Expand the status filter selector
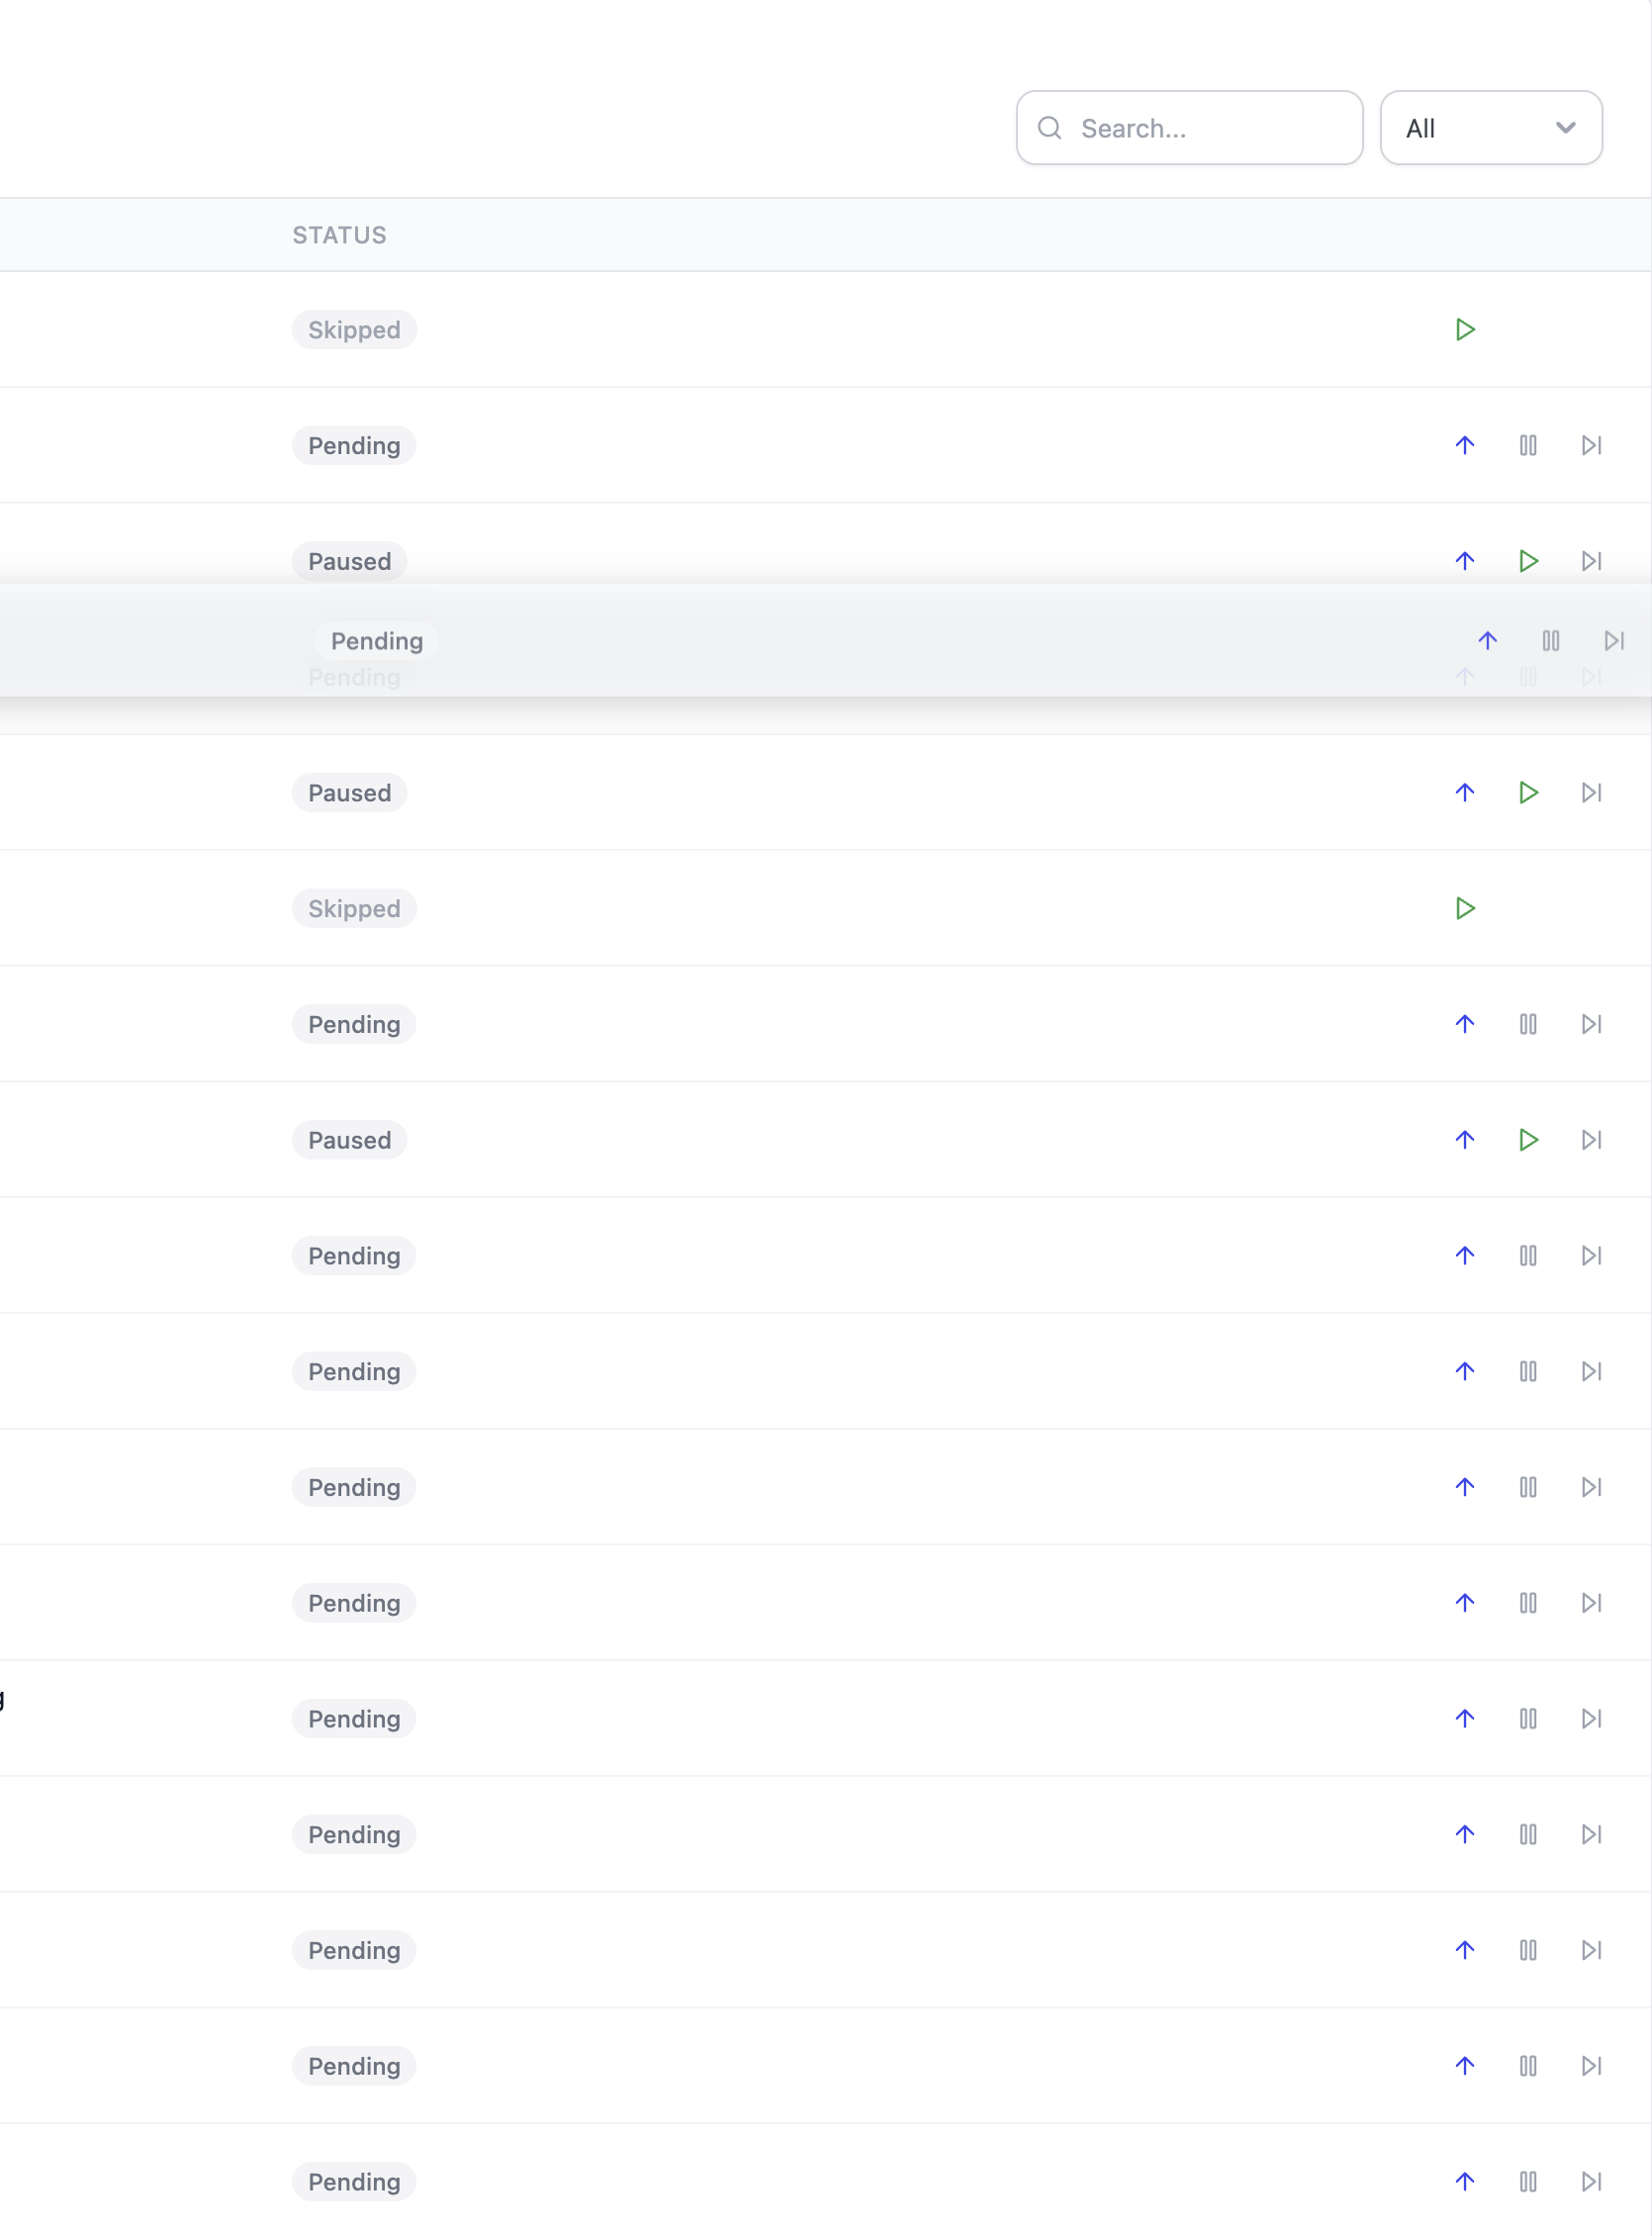The image size is (1652, 2236). point(1491,128)
